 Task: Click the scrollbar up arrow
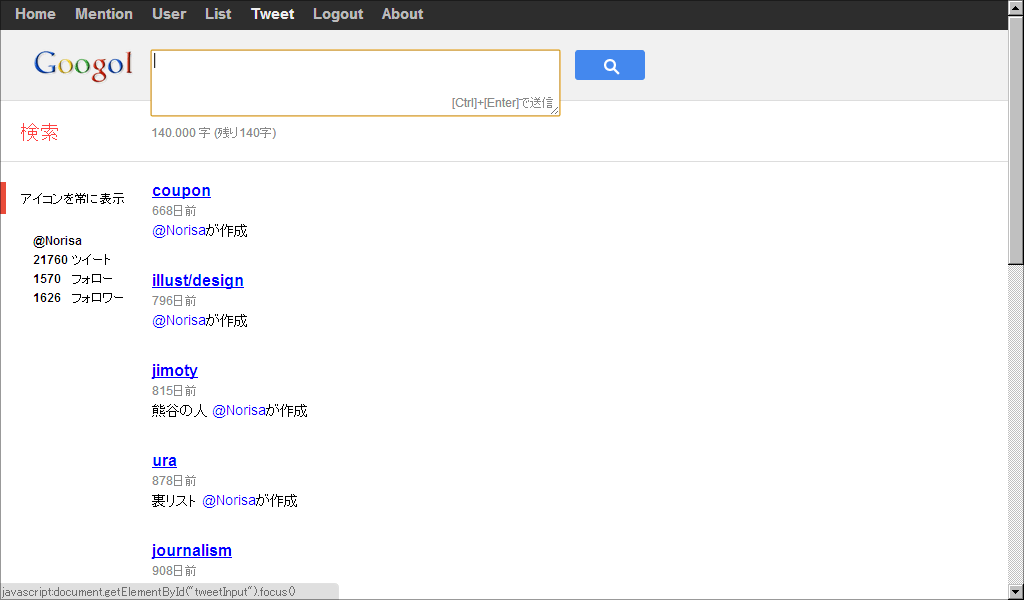1016,8
